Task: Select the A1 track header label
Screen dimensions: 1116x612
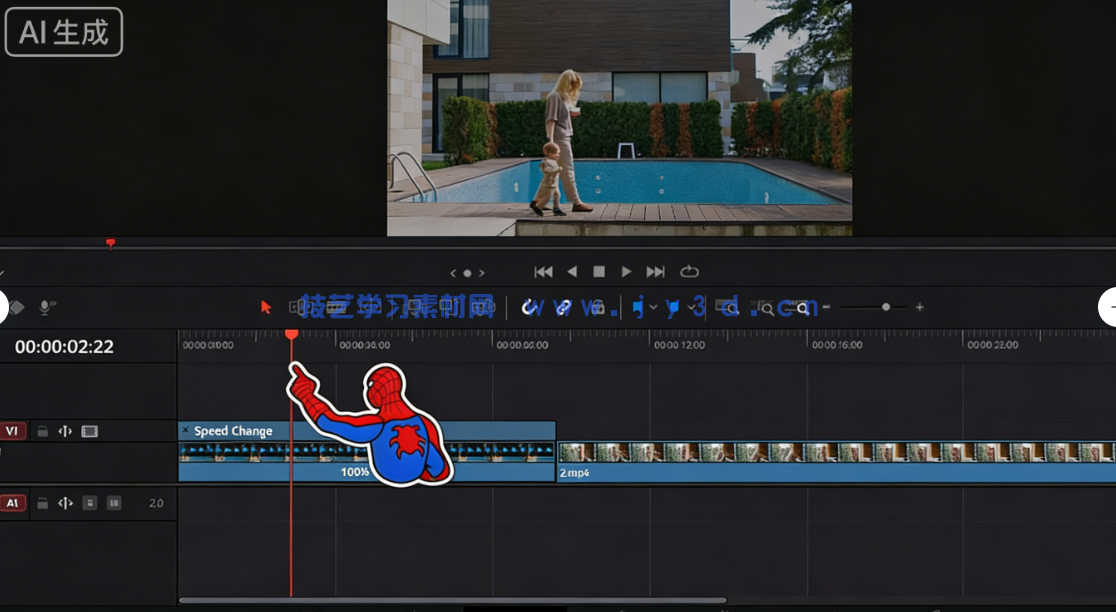Action: [x=14, y=502]
